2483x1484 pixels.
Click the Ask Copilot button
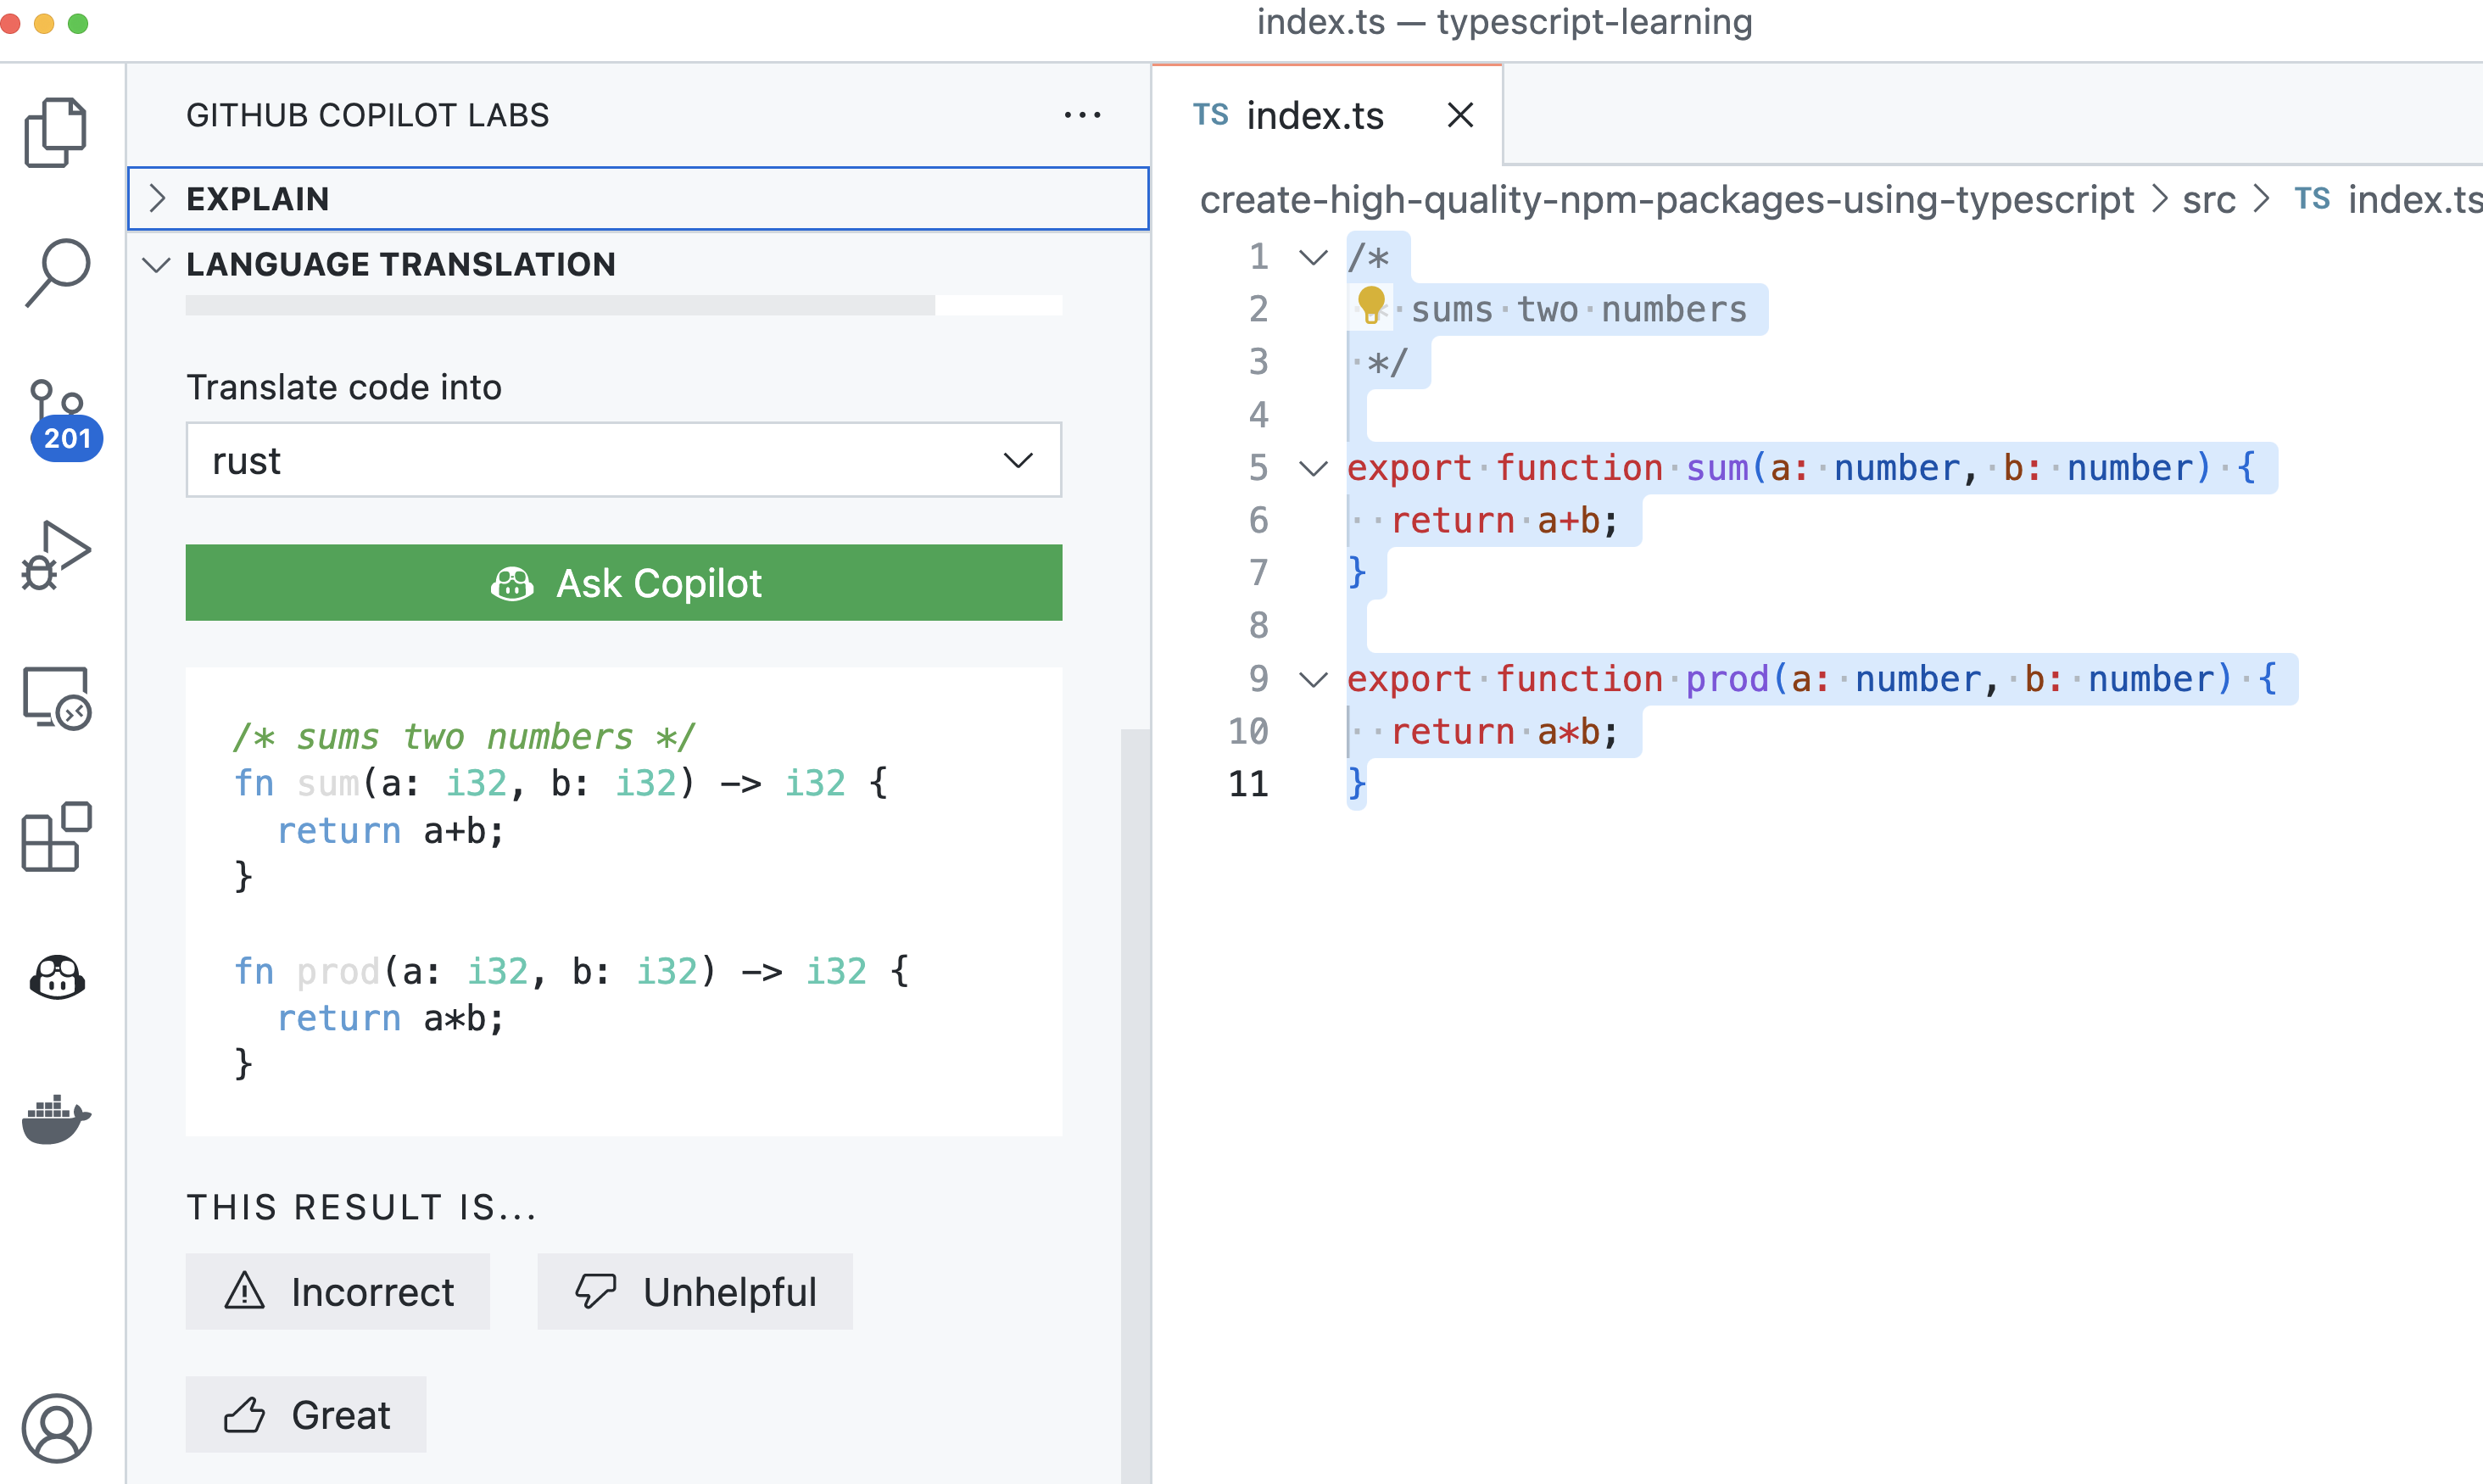point(623,583)
